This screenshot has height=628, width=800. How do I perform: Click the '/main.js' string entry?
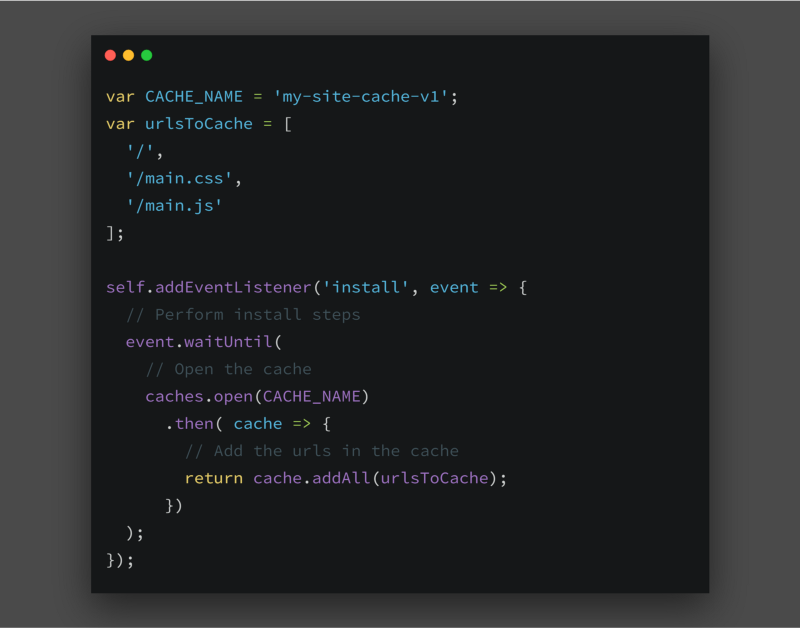[x=174, y=206]
